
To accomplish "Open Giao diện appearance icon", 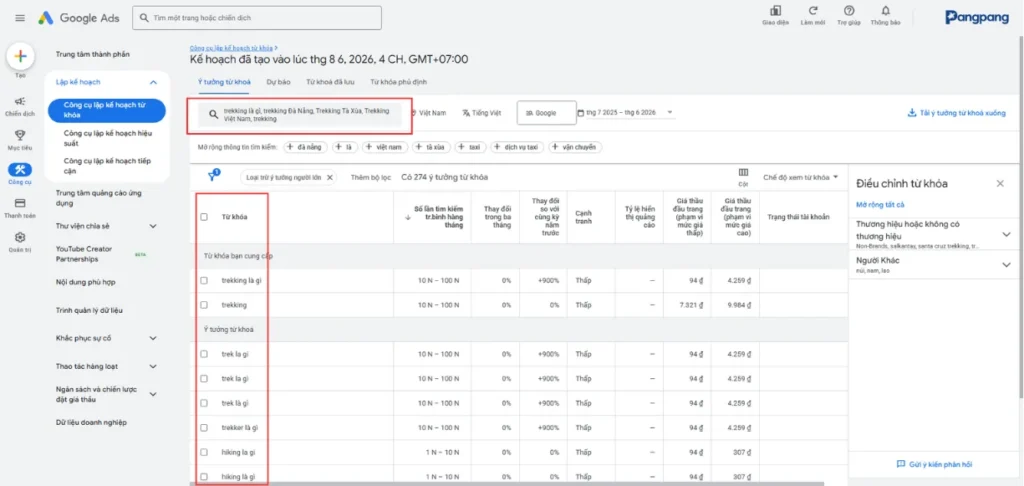I will 775,10.
